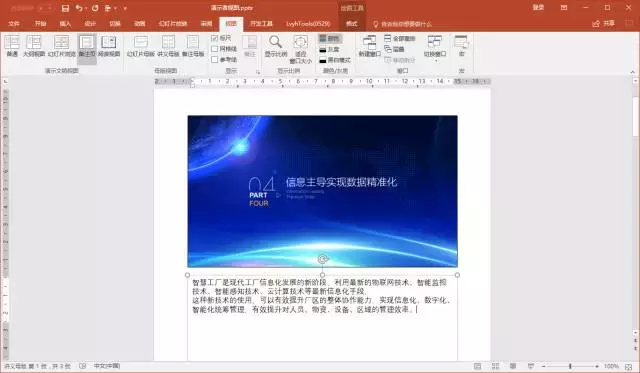Open the Transitions (切换) tab
This screenshot has height=373, width=640.
(x=115, y=24)
